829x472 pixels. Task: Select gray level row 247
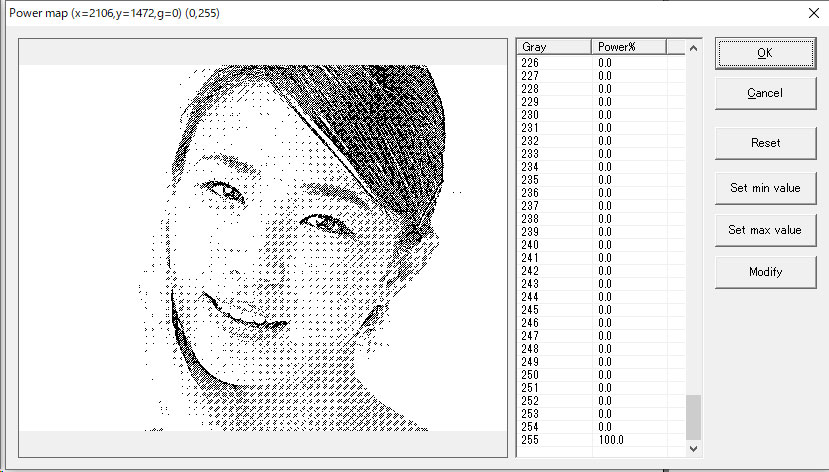pos(601,336)
